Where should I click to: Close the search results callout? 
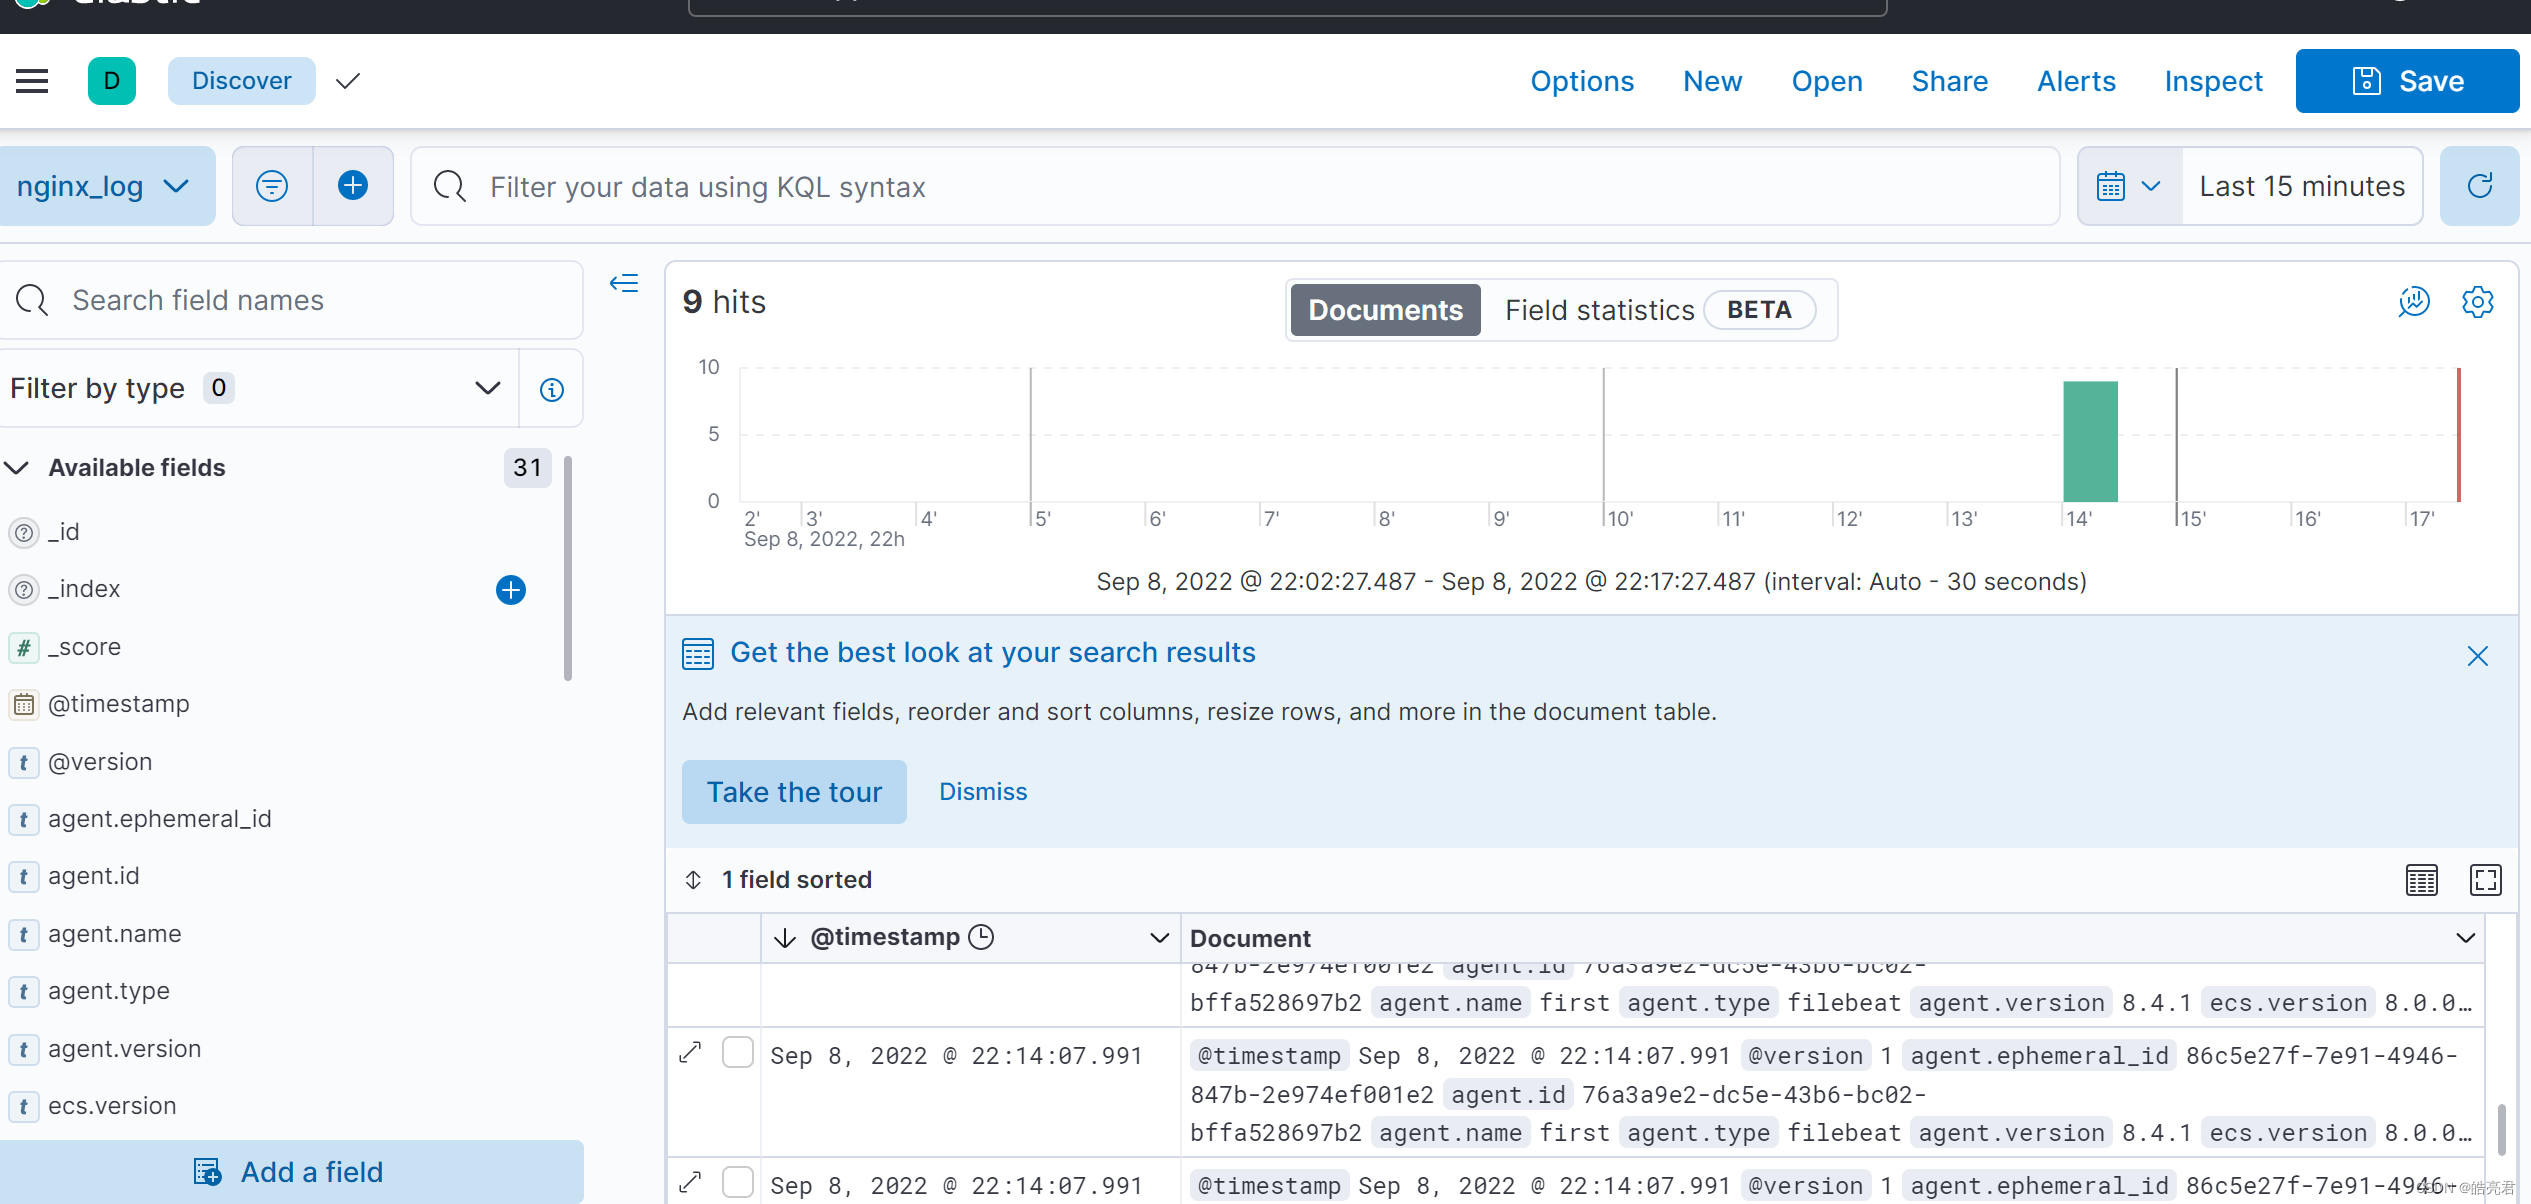tap(2478, 656)
